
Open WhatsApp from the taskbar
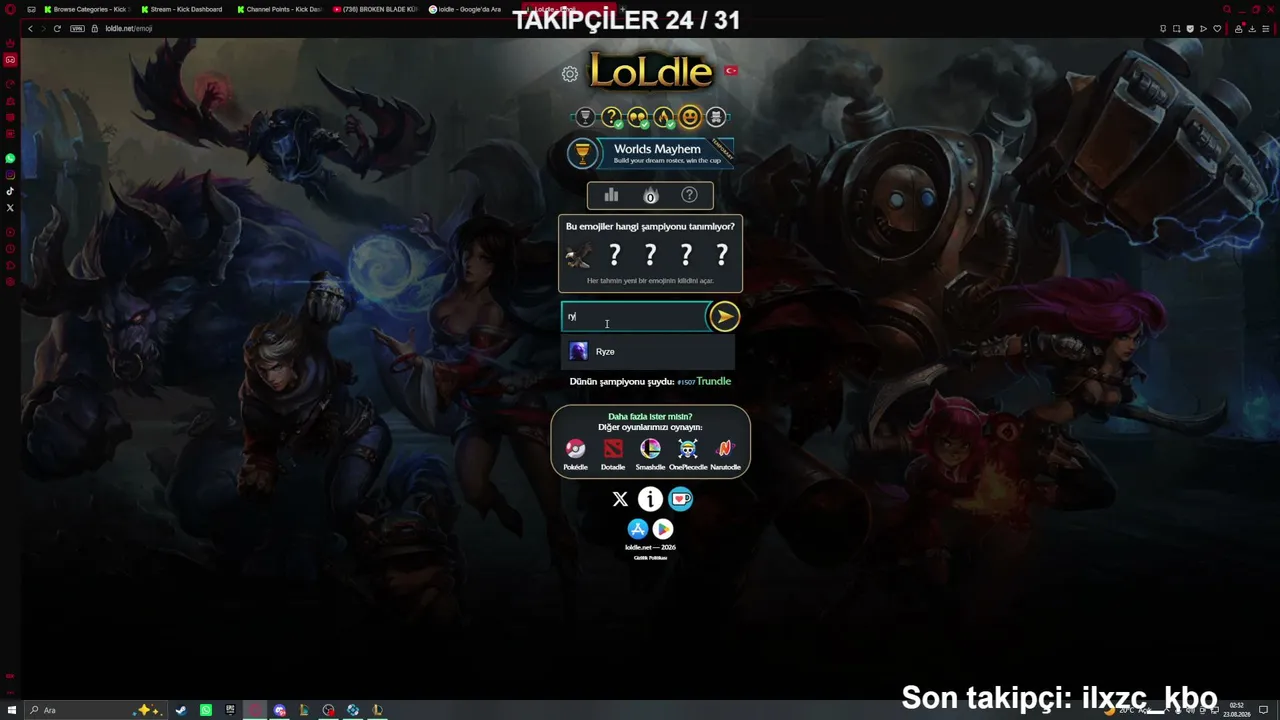tap(206, 710)
